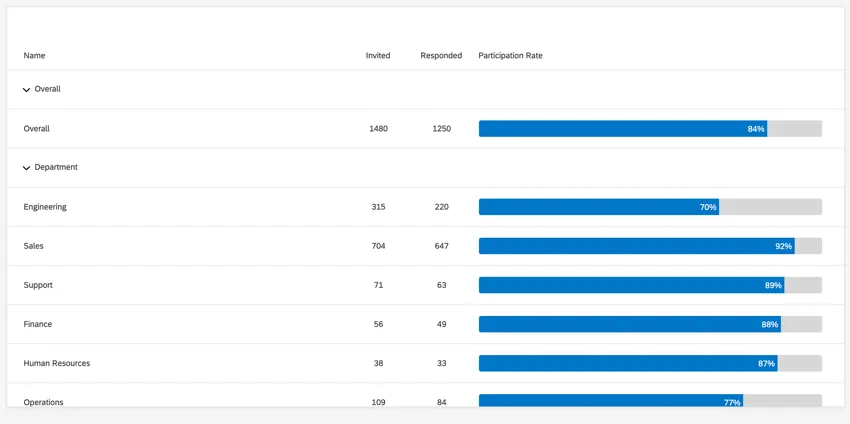The image size is (850, 424).
Task: Sort by the Invited column header
Action: point(378,56)
